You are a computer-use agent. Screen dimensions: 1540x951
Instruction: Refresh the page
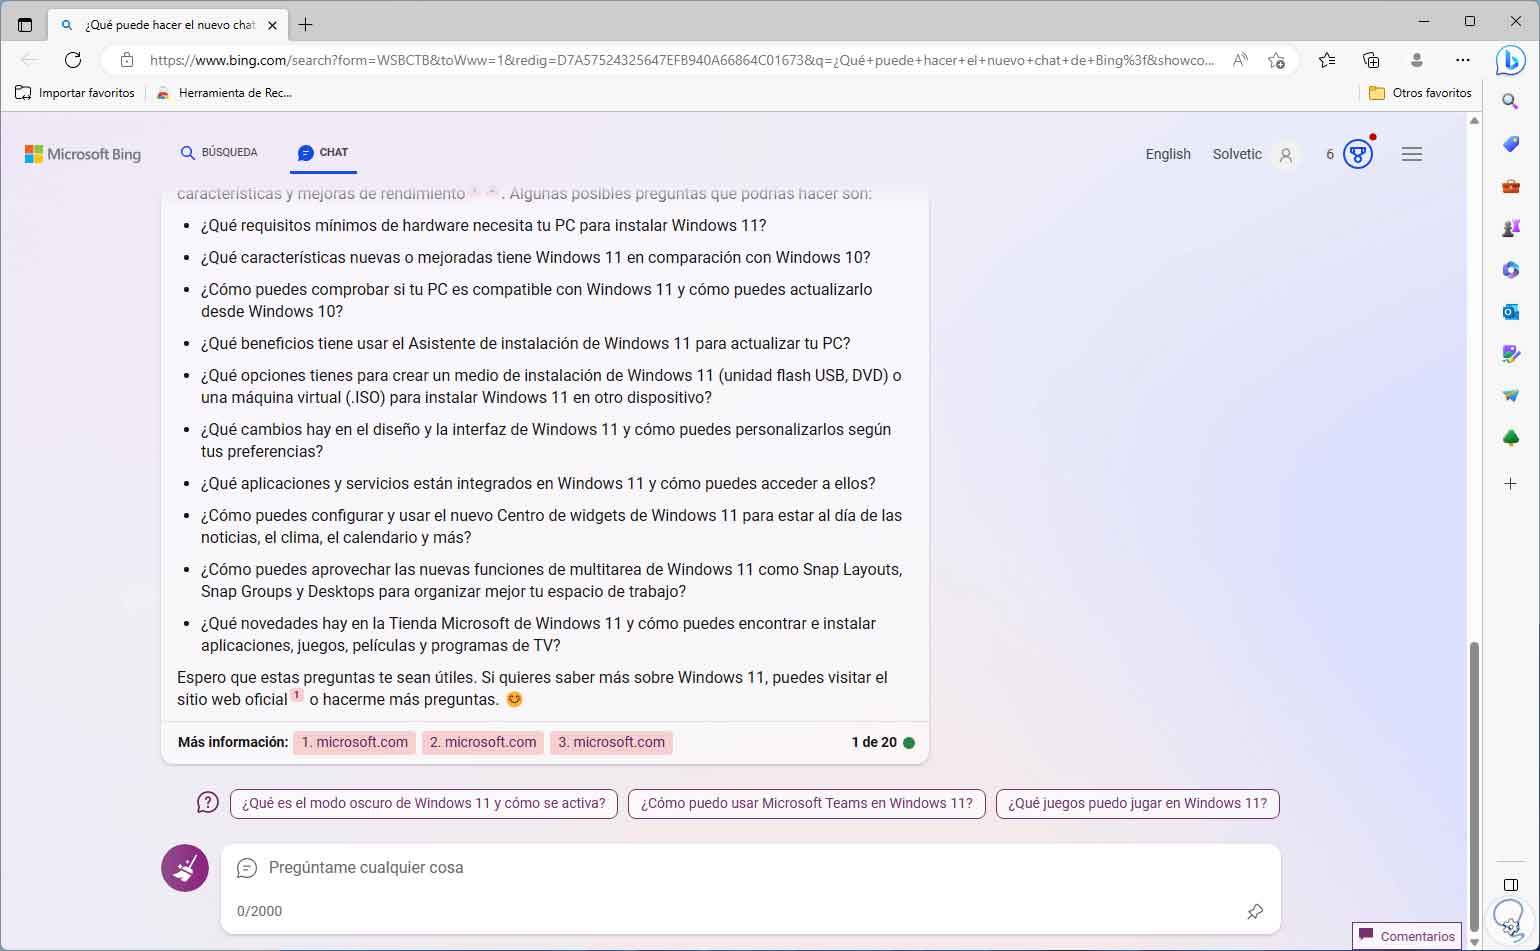tap(73, 60)
